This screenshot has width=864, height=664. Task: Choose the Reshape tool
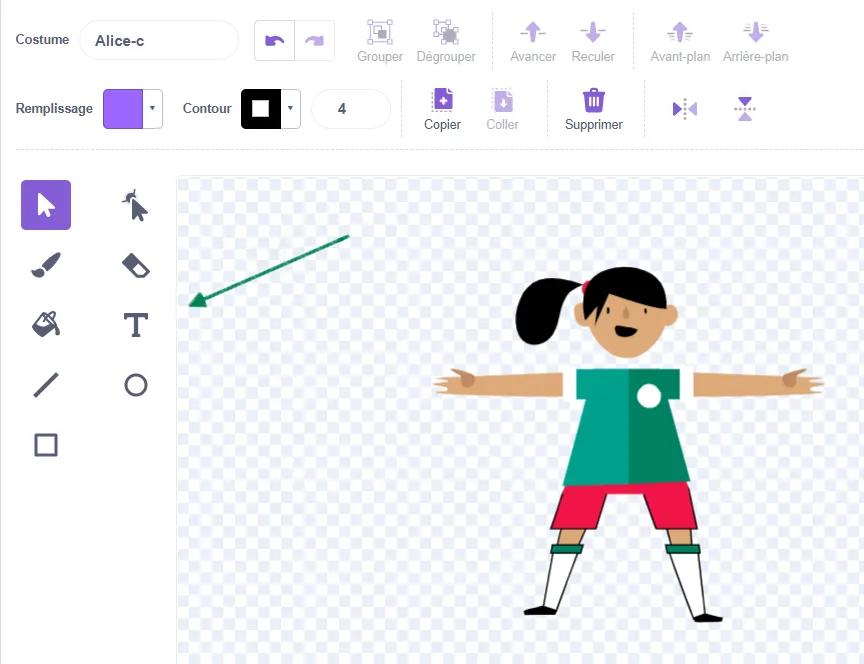click(136, 205)
